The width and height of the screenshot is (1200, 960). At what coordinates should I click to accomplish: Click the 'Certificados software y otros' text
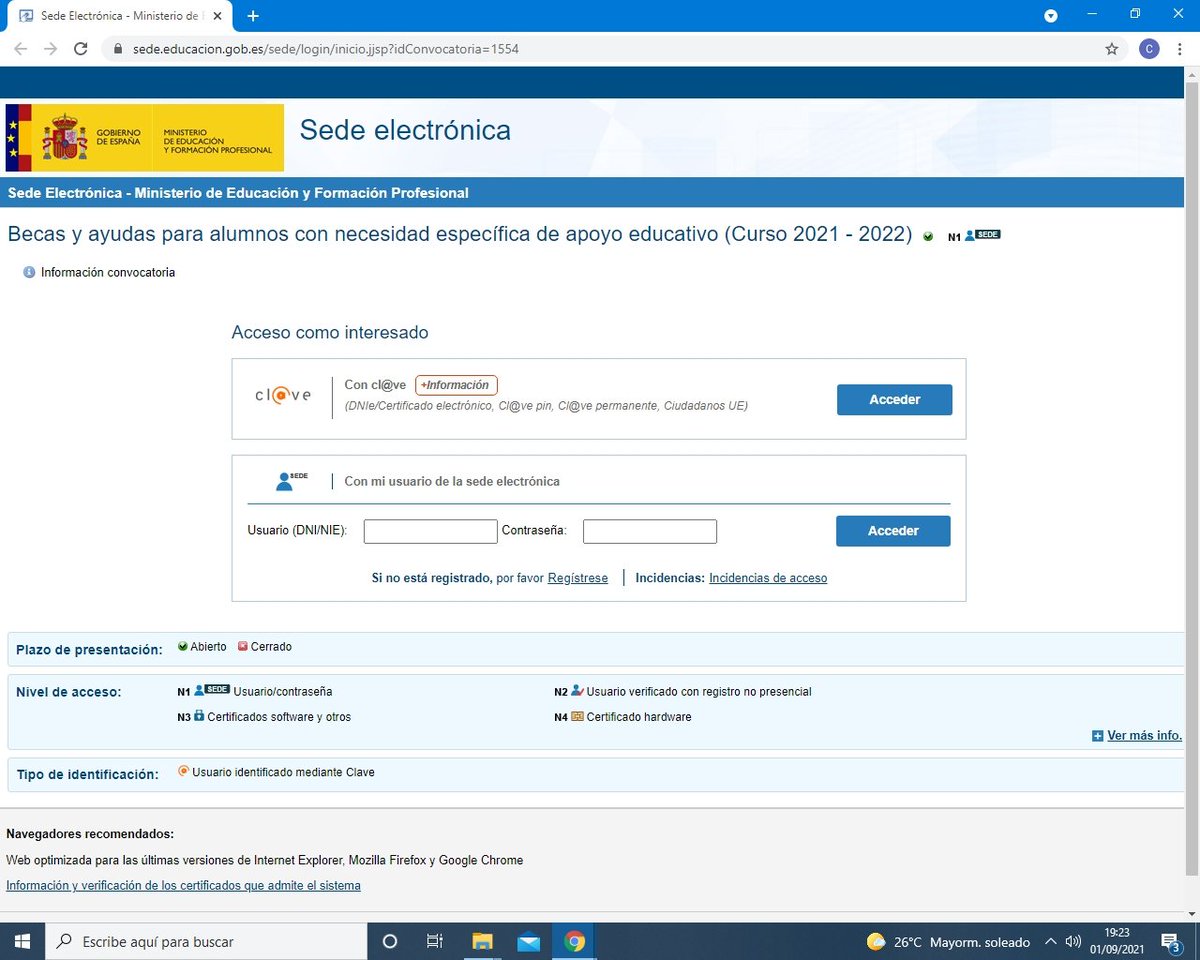coord(279,717)
